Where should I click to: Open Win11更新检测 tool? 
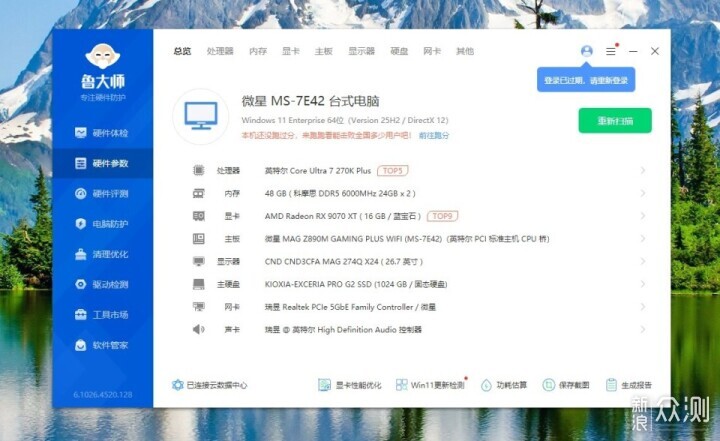tap(431, 385)
